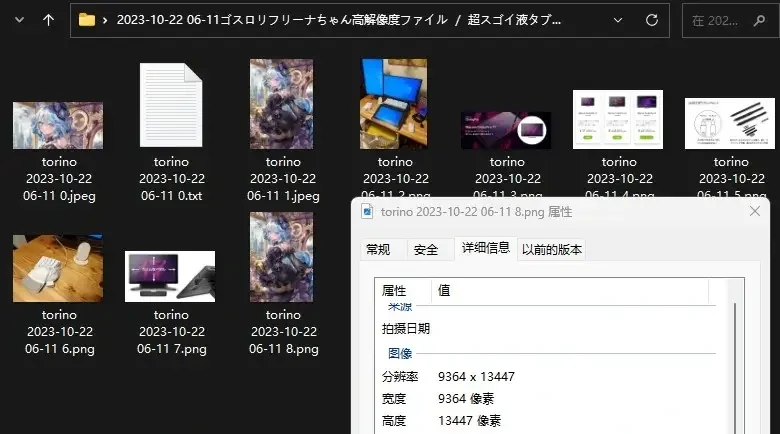Select torino 06-11 6.png keypad thumbnail
780x434 pixels.
58,268
